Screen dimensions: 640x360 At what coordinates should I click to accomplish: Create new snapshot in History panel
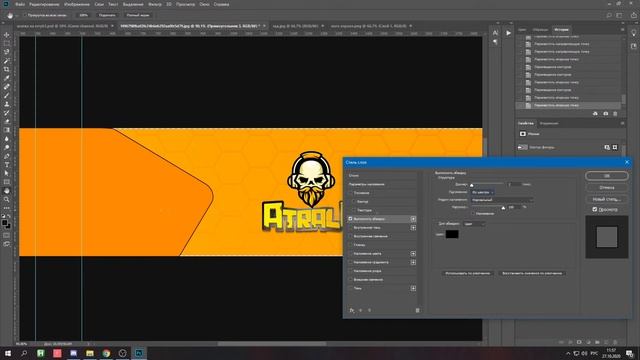[x=605, y=113]
